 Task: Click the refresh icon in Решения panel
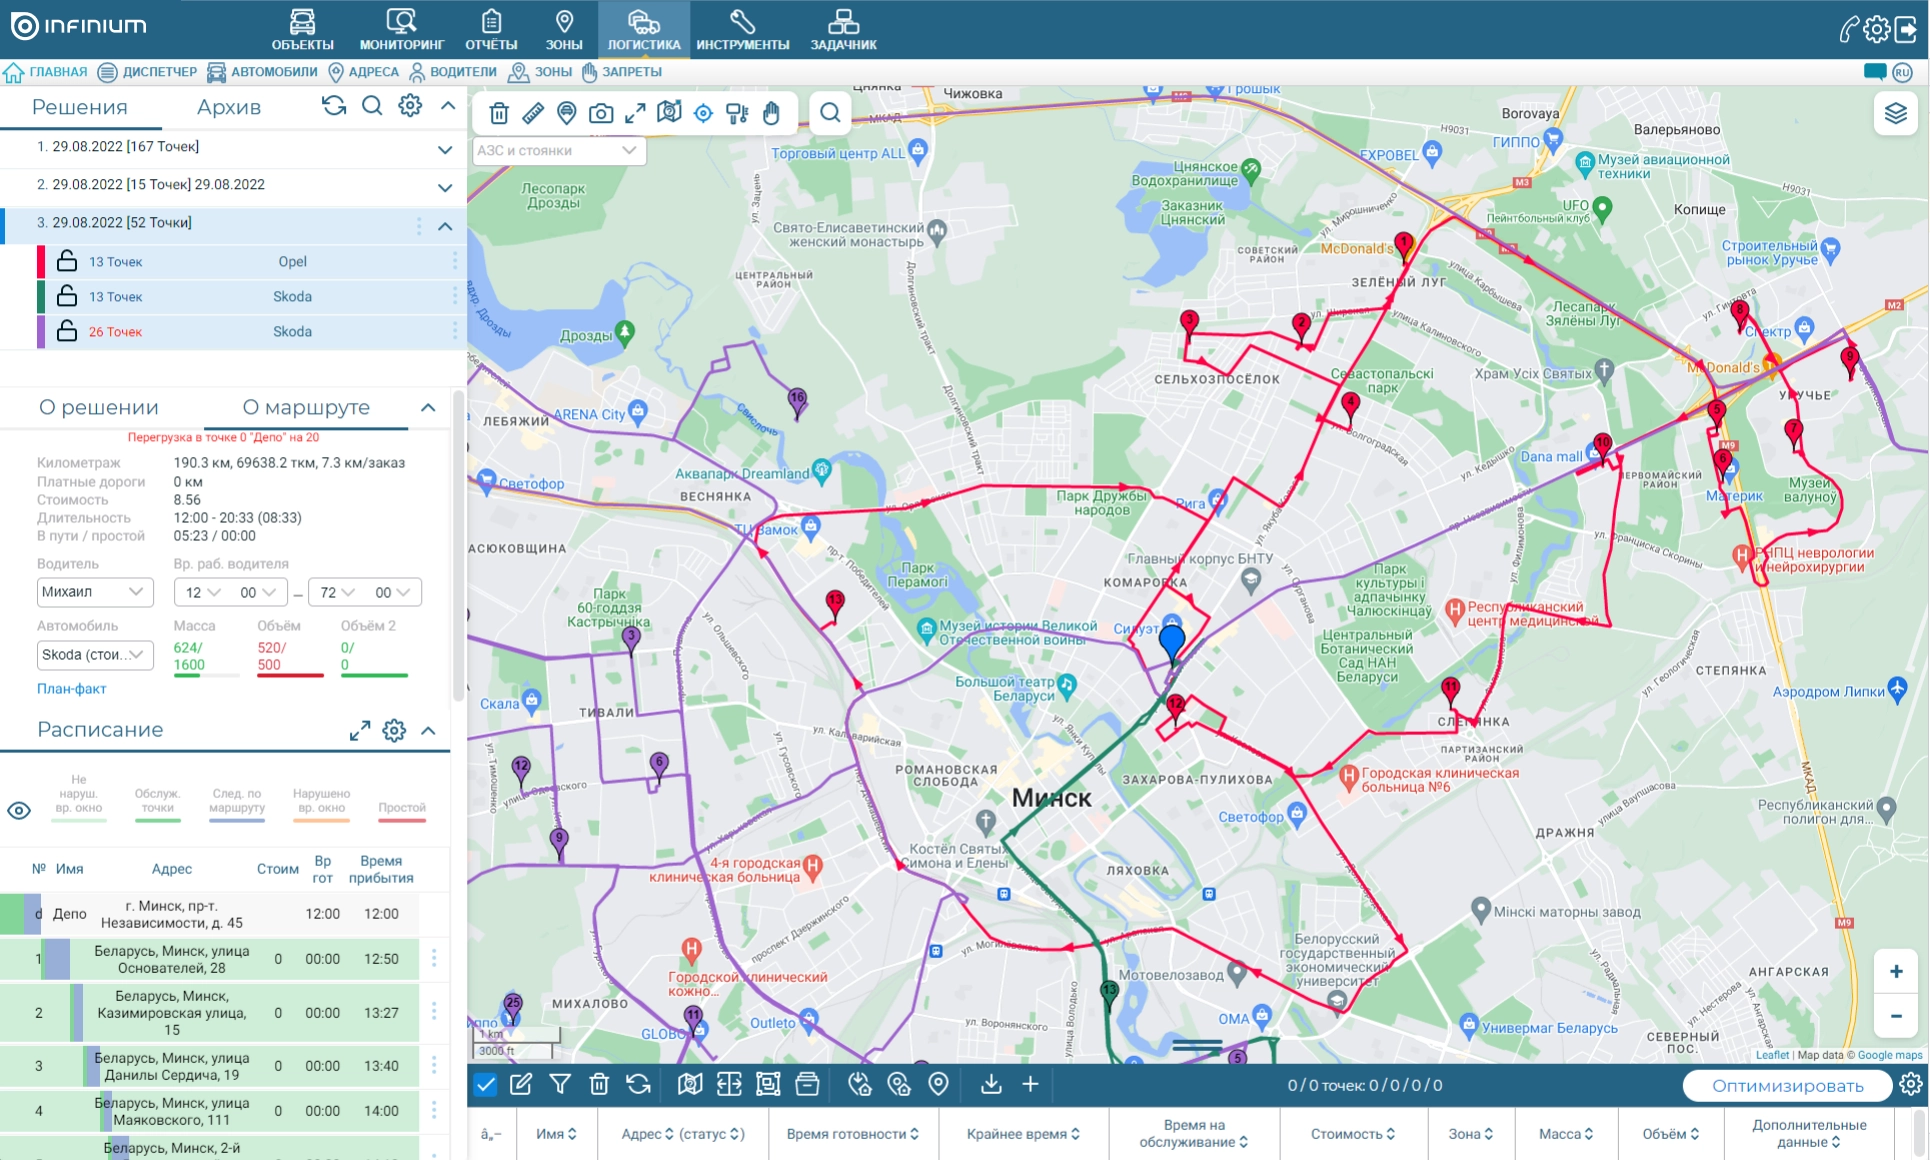pyautogui.click(x=334, y=106)
